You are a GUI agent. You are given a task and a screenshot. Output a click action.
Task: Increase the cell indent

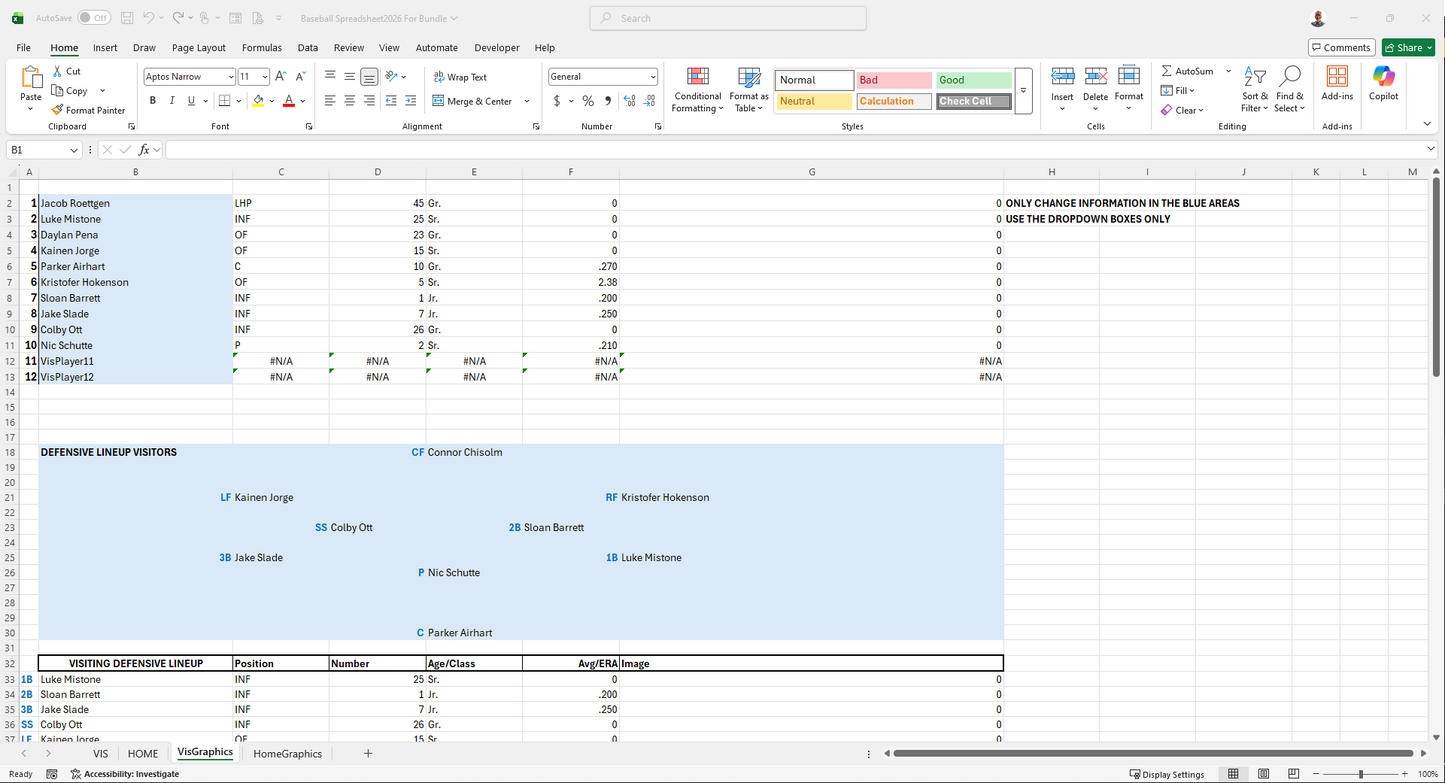pyautogui.click(x=410, y=101)
